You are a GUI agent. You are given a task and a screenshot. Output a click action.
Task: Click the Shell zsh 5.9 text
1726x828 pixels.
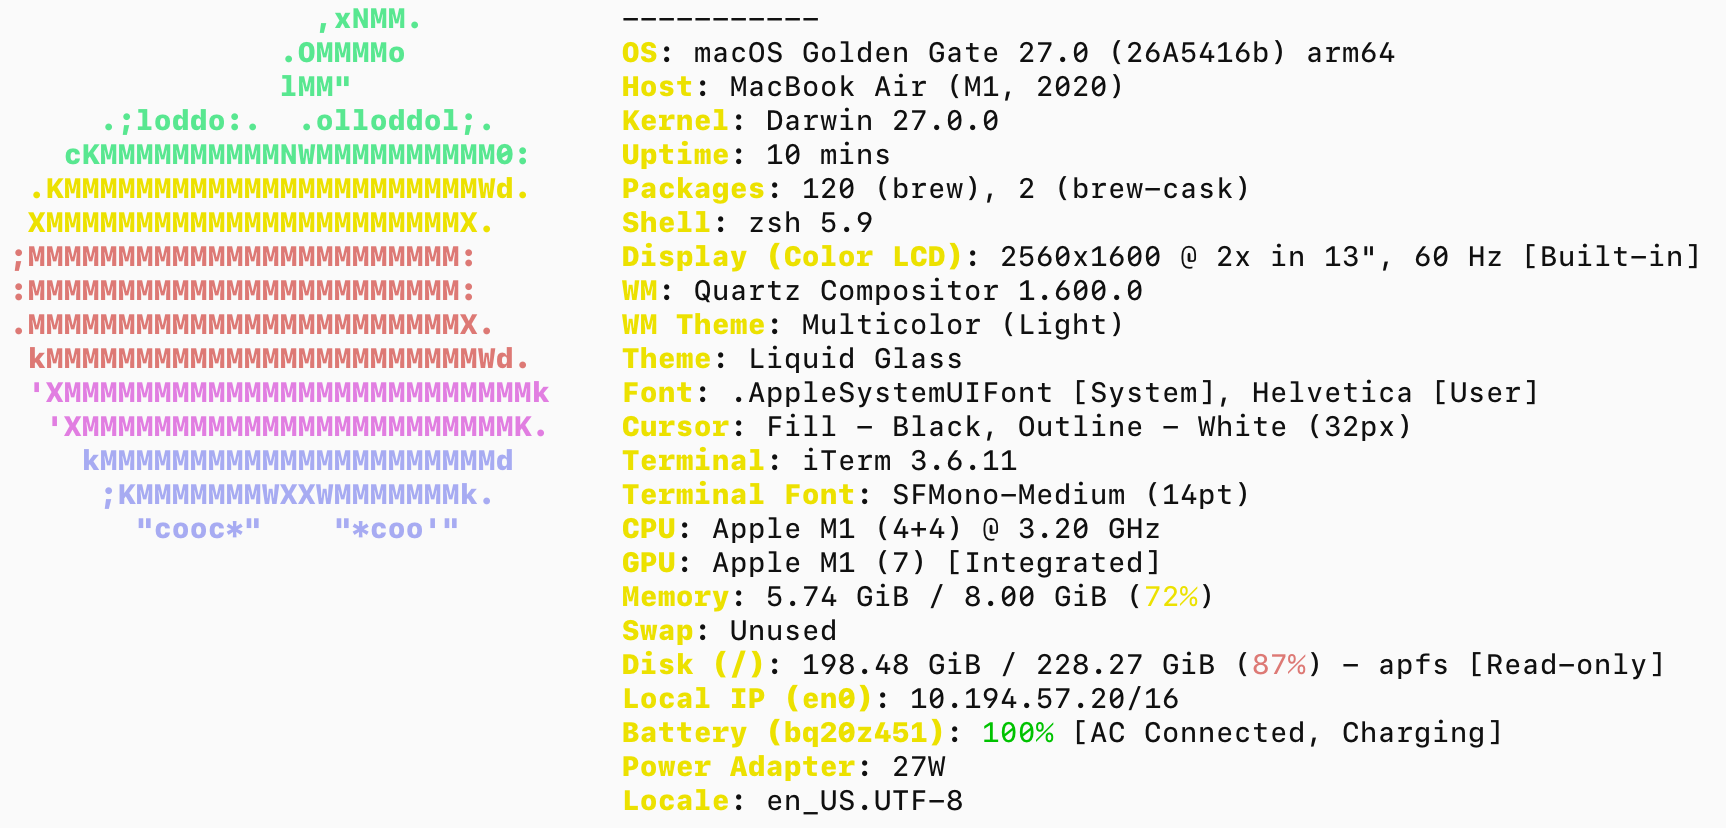pos(747,222)
